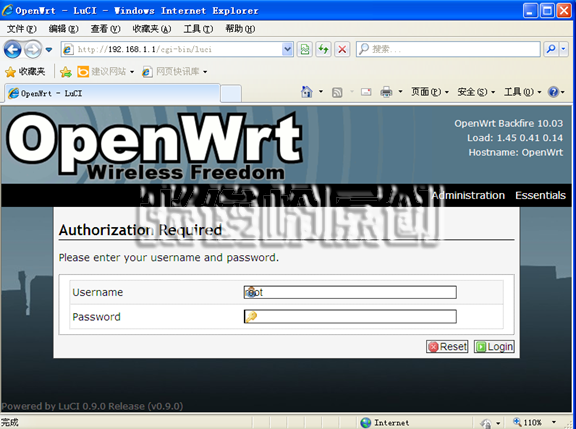
Task: Click "Load: 1.45 0.41 0.14" text
Action: click(x=515, y=138)
